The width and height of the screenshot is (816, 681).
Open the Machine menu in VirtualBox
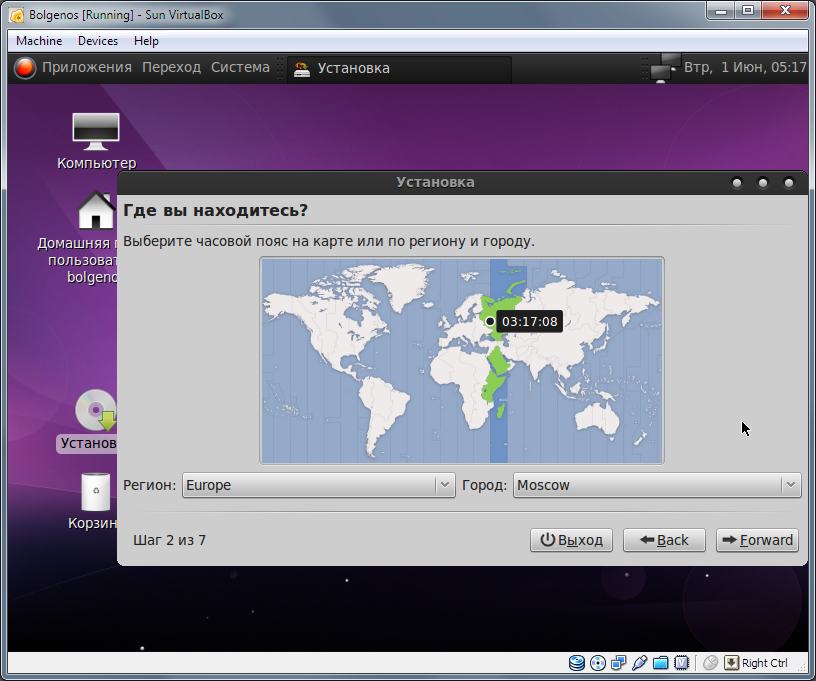click(x=39, y=41)
